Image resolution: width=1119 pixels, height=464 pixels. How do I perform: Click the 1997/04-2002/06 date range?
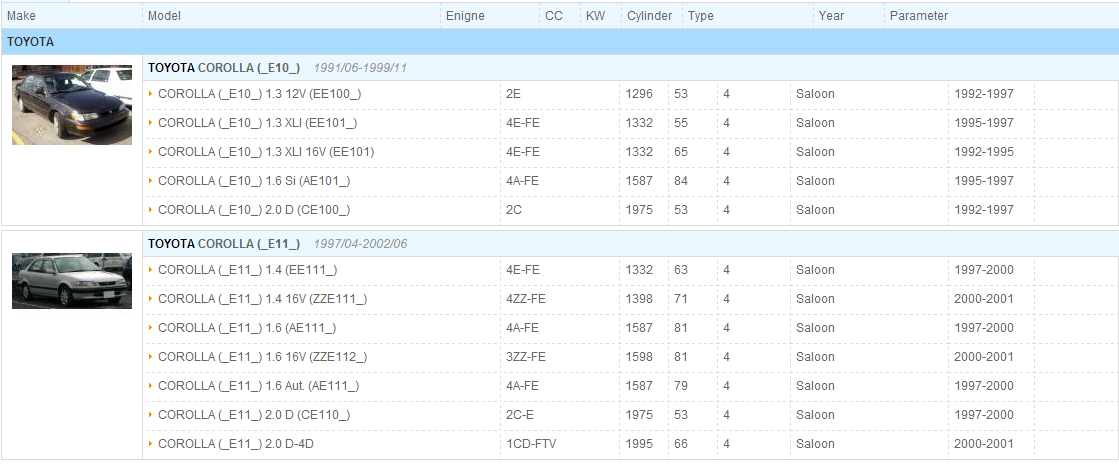click(360, 243)
